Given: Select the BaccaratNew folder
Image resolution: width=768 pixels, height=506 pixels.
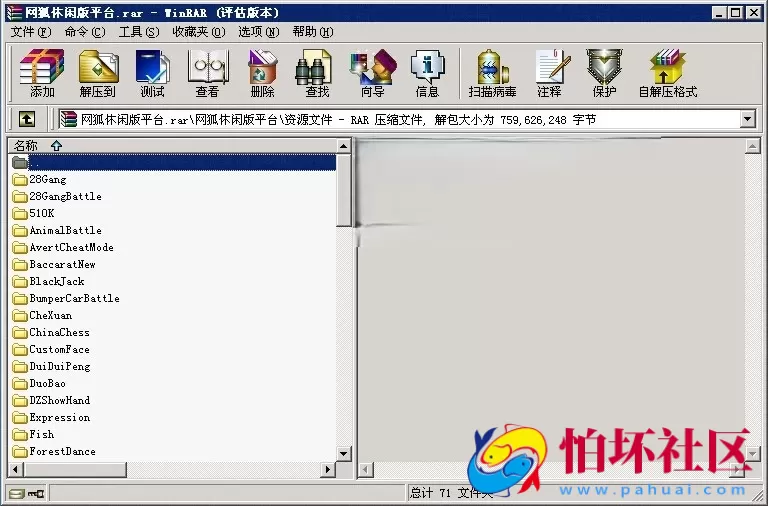Looking at the screenshot, I should [54, 265].
